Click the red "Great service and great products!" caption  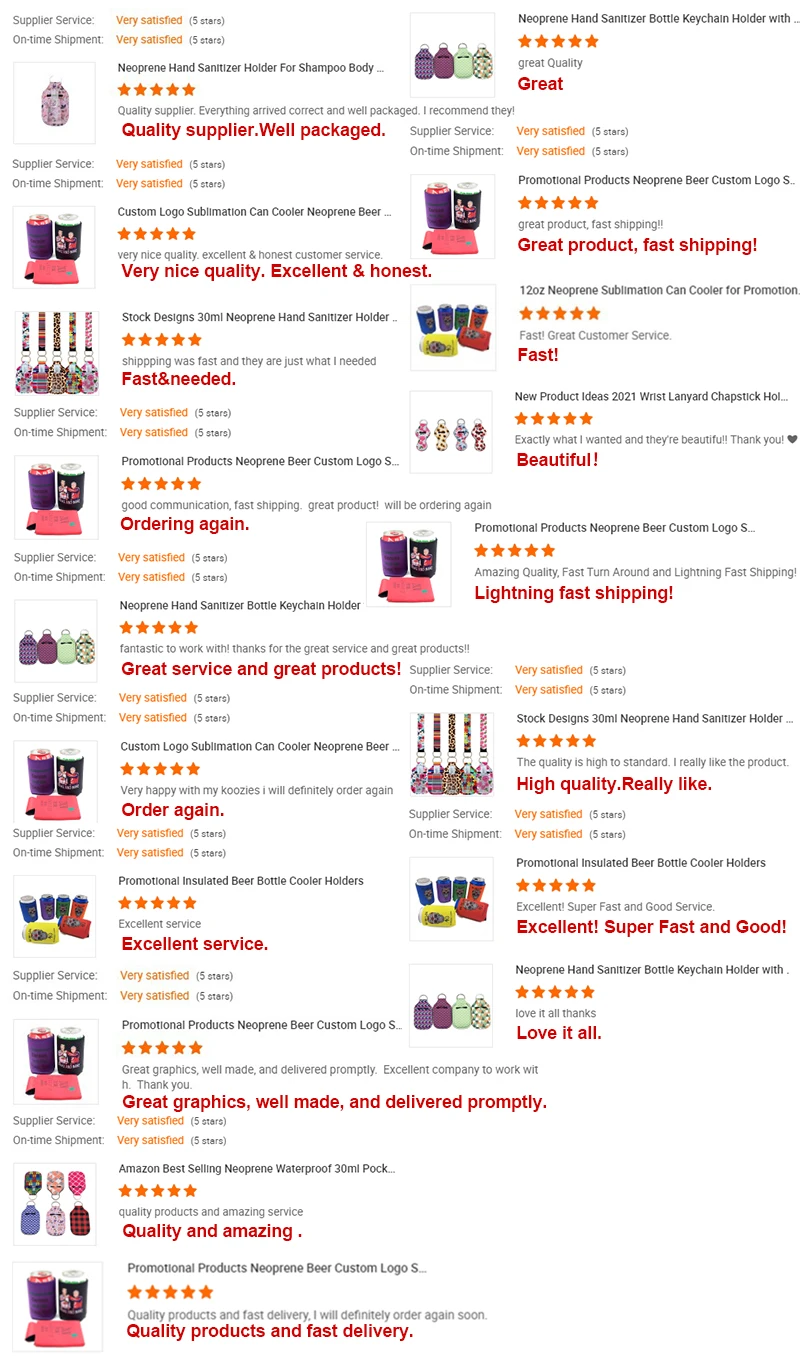click(x=261, y=669)
